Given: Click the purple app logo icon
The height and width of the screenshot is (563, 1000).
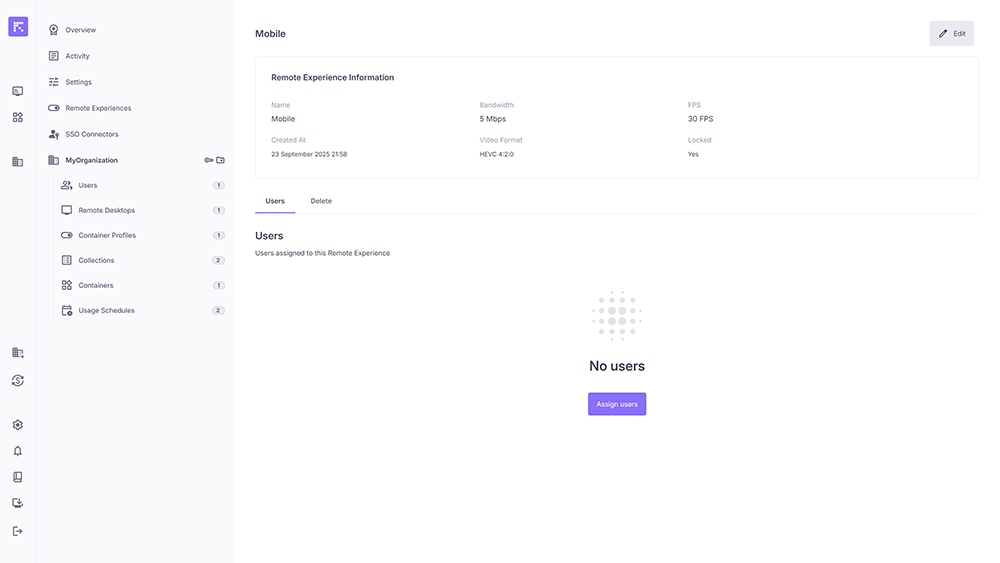Looking at the screenshot, I should pyautogui.click(x=18, y=27).
